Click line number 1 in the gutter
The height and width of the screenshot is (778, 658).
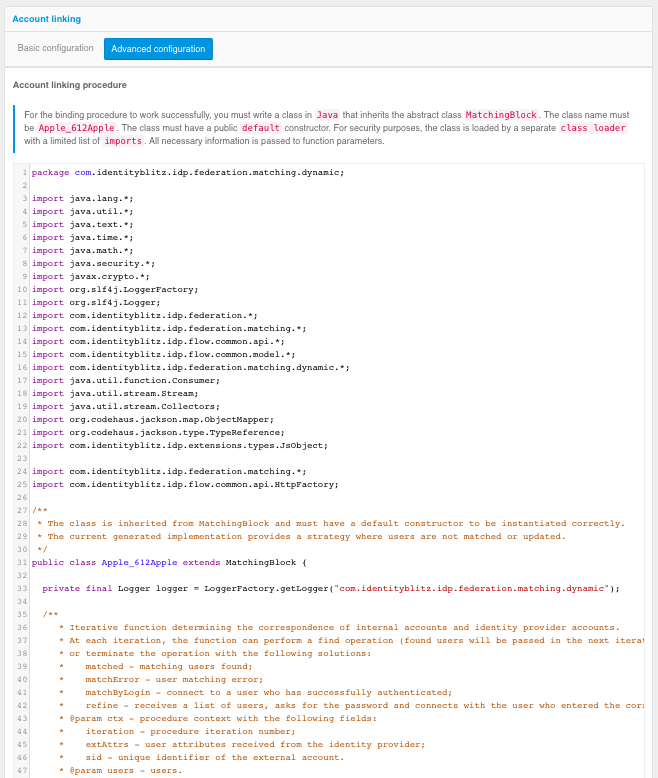click(x=24, y=173)
